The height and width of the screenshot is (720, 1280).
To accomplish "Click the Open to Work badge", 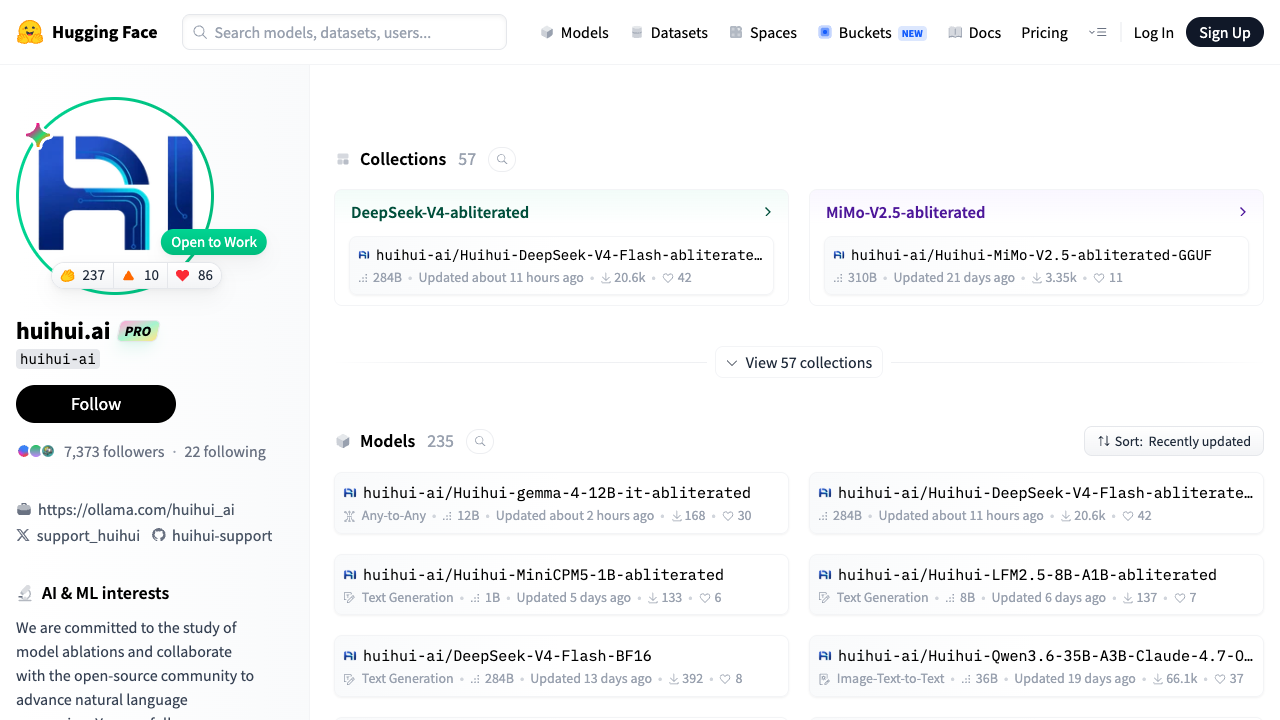I will click(x=214, y=242).
